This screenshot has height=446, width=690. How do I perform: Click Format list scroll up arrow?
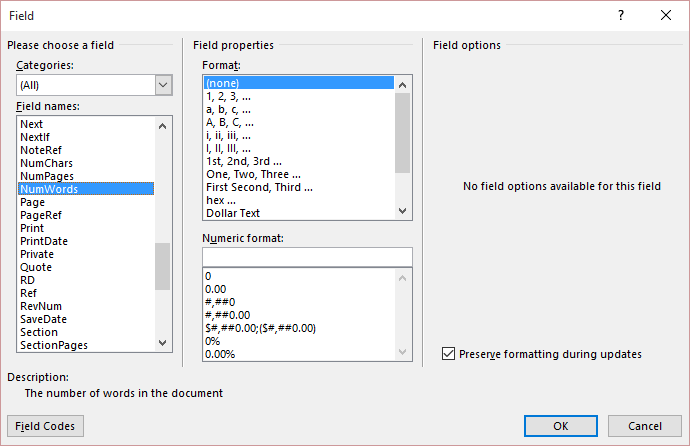tap(402, 84)
